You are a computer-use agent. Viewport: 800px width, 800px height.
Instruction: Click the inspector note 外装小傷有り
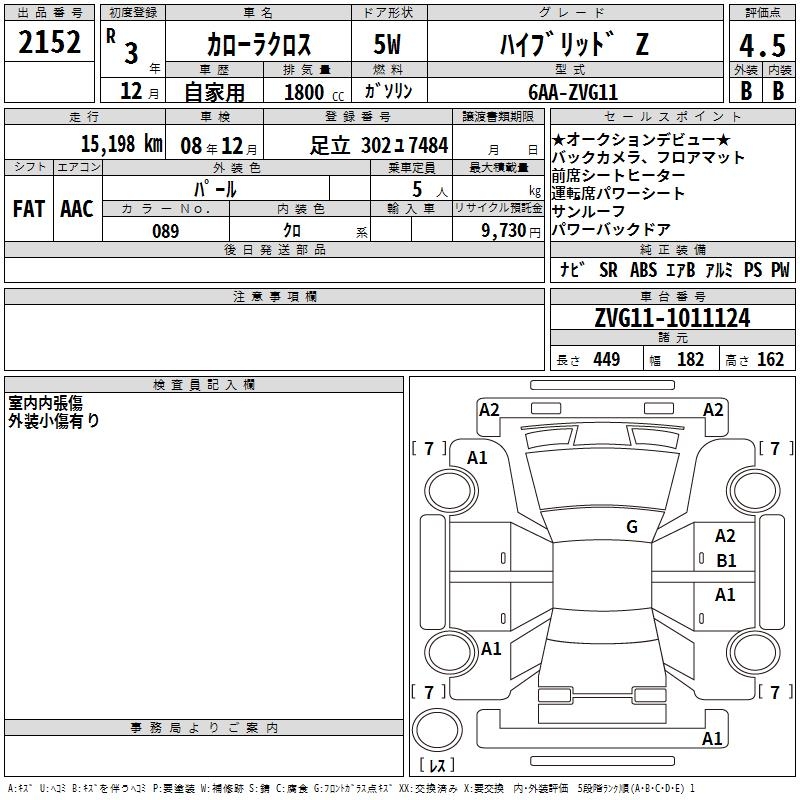point(54,421)
